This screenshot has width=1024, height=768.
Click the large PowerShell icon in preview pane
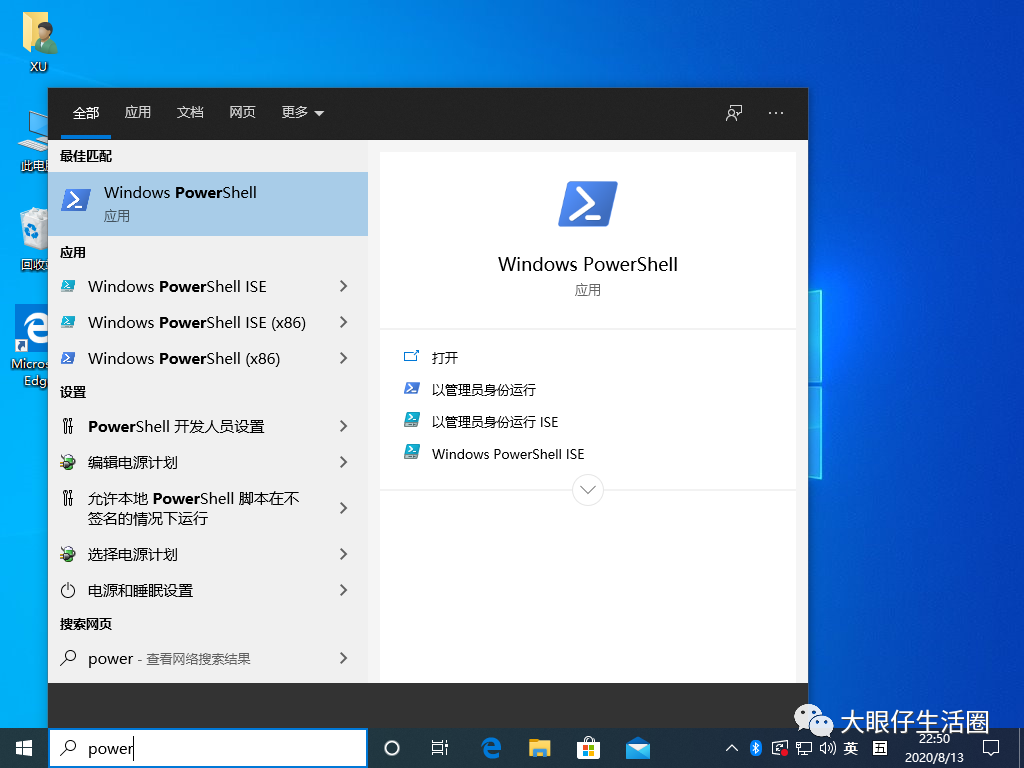coord(588,204)
